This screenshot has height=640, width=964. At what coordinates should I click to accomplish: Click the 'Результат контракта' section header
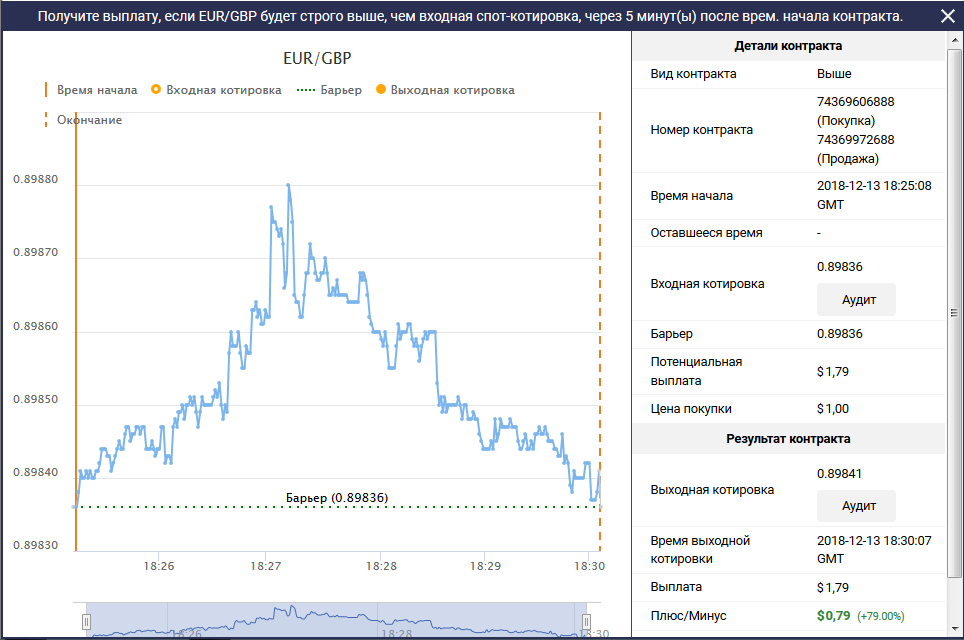pos(788,439)
